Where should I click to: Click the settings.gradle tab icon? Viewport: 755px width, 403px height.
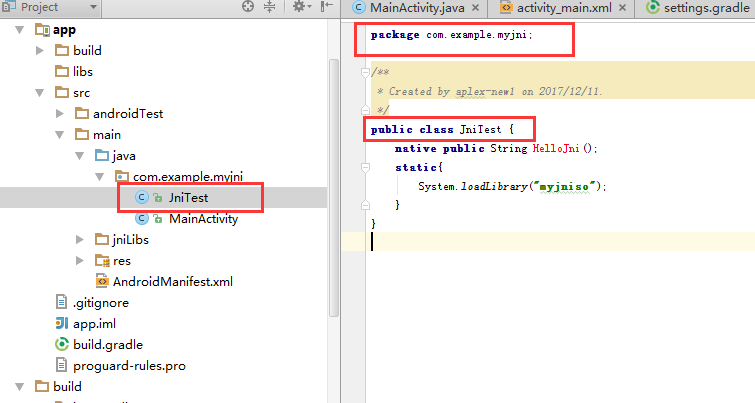pos(652,7)
